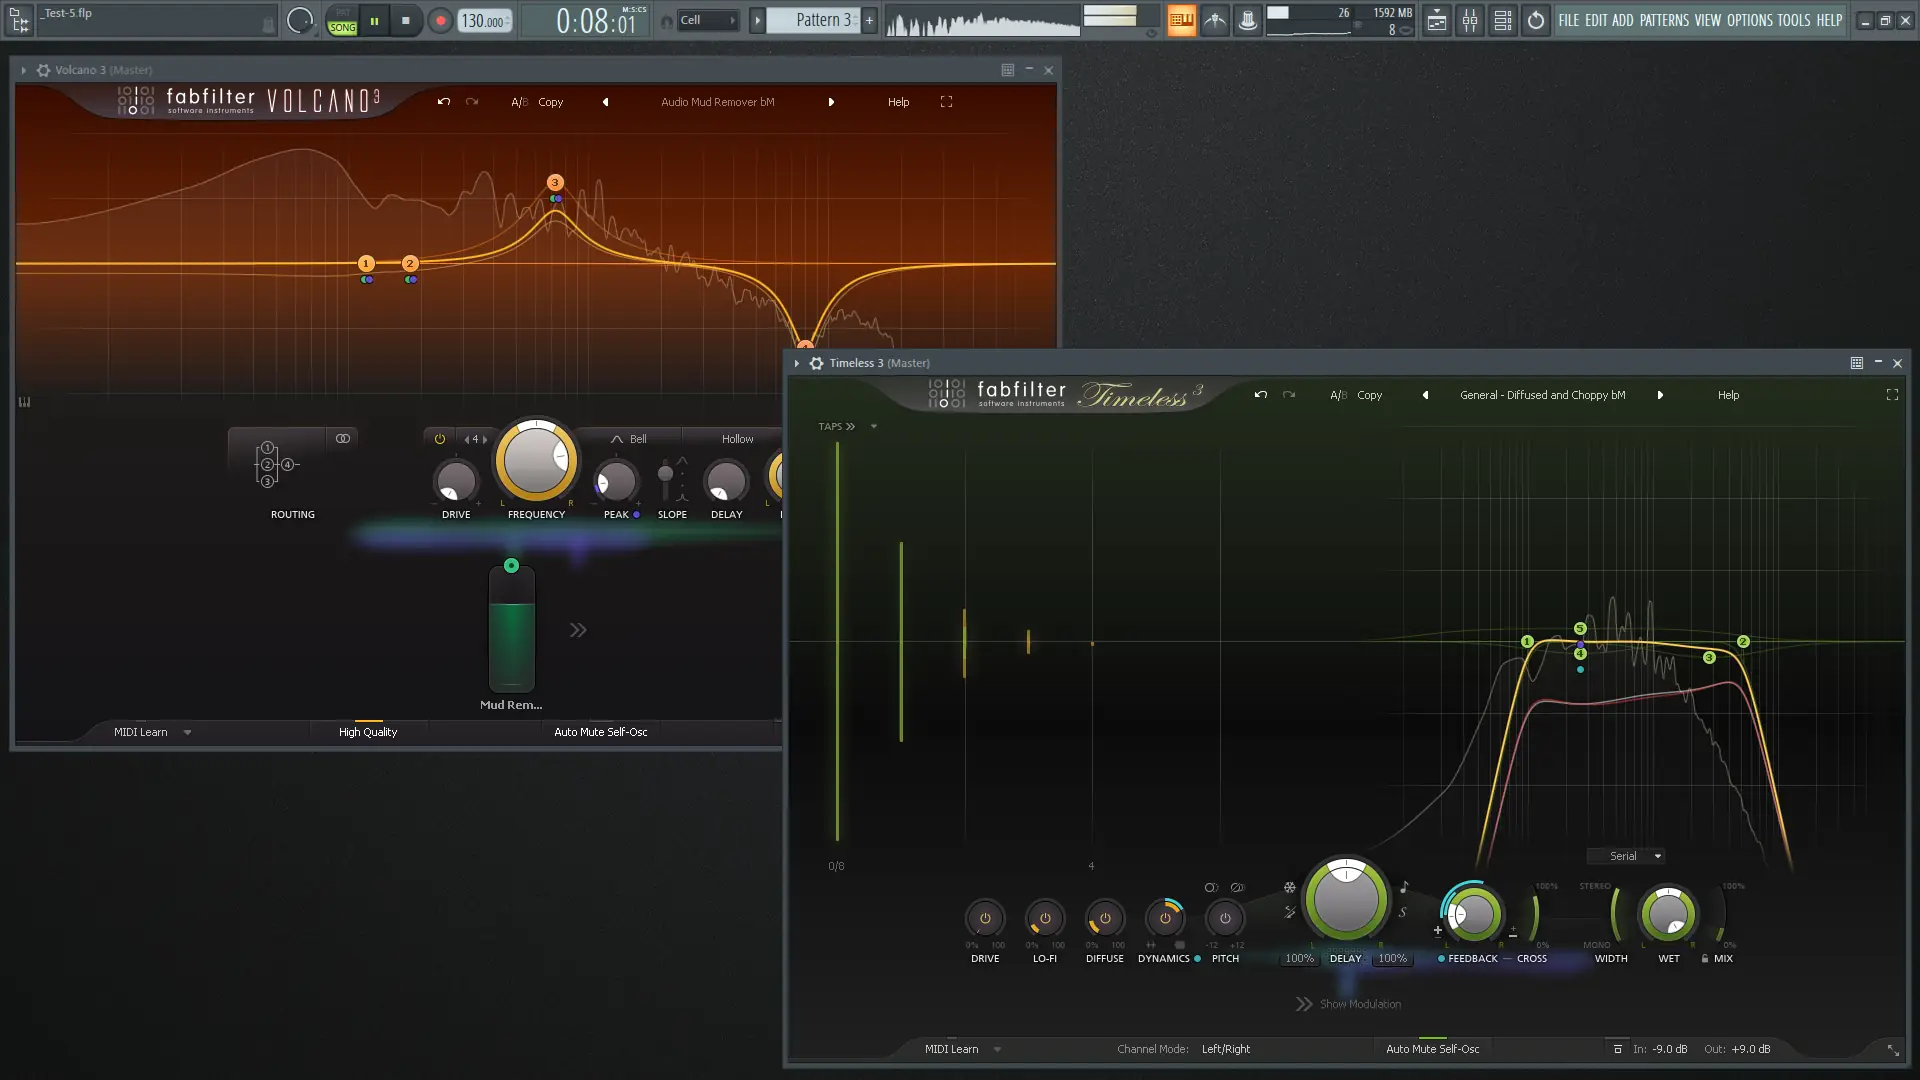The height and width of the screenshot is (1080, 1920).
Task: Click the Mud Rem... modulation slider
Action: (x=511, y=630)
